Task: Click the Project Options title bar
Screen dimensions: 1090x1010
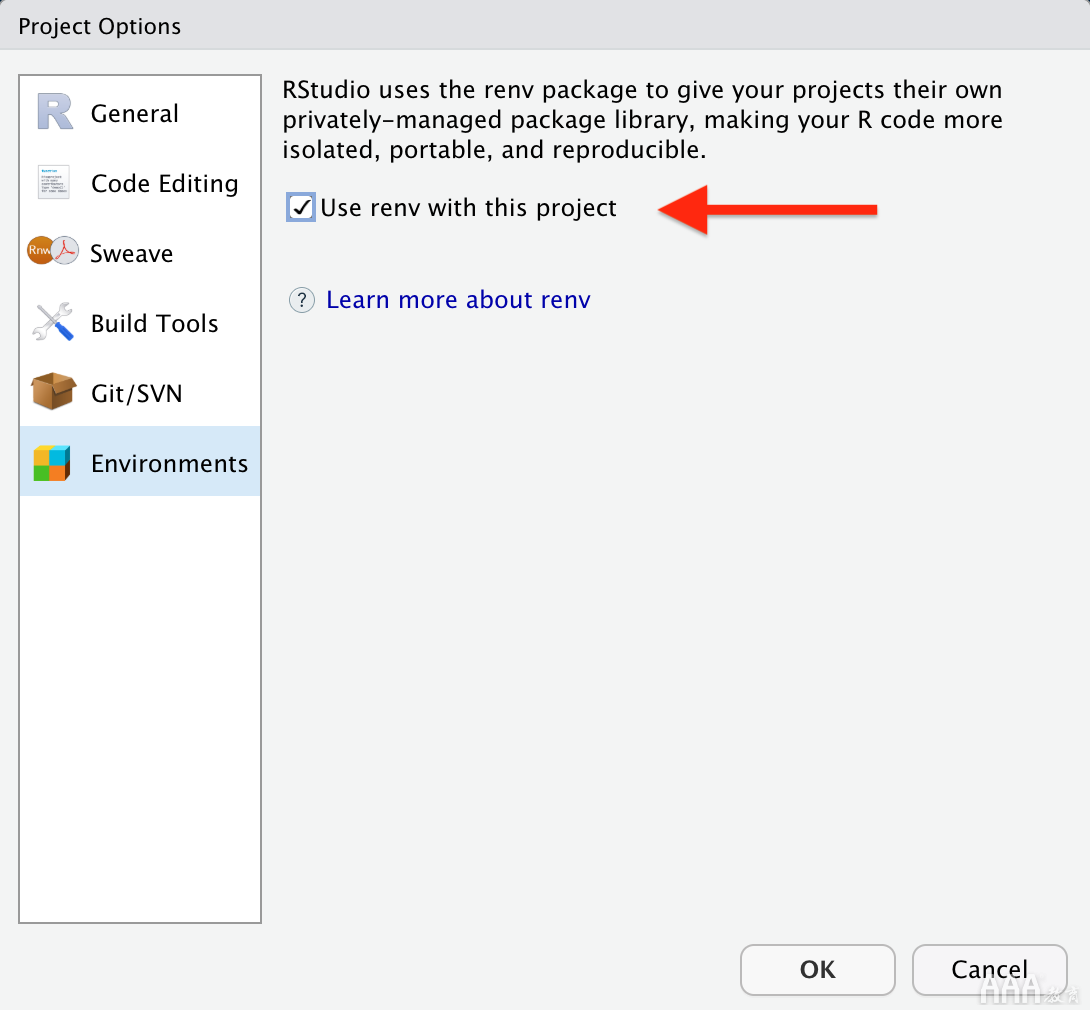Action: pyautogui.click(x=545, y=25)
